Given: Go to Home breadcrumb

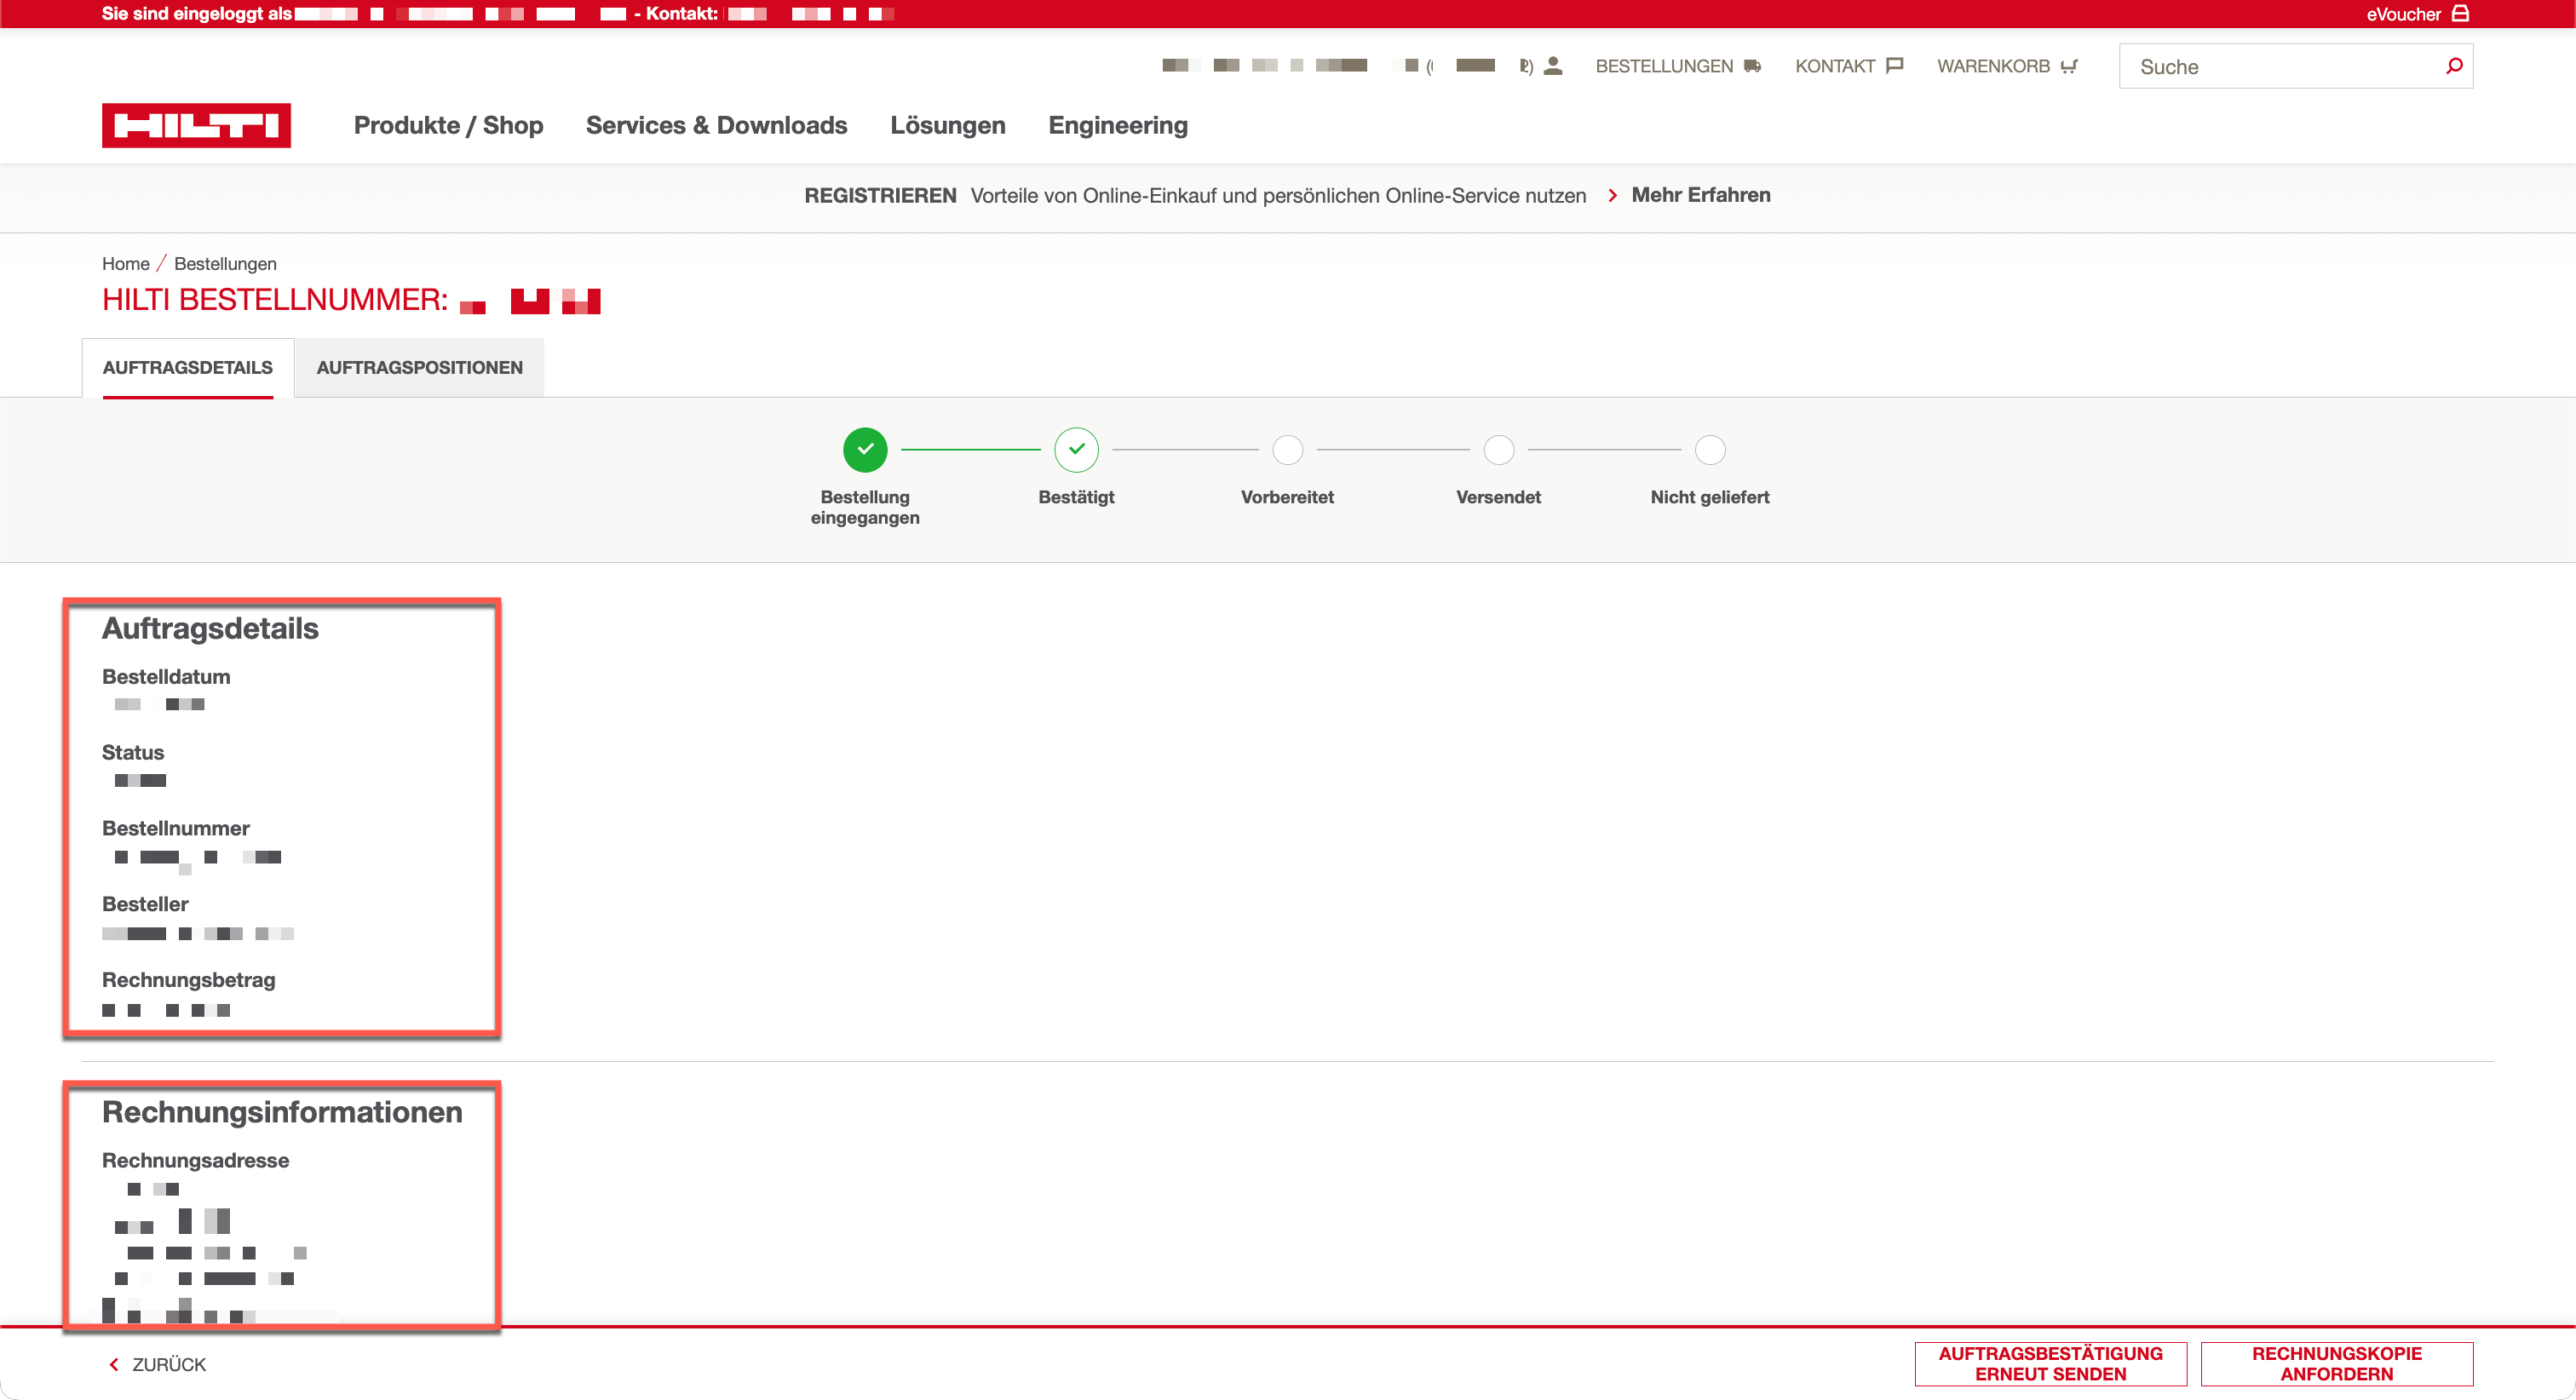Looking at the screenshot, I should 126,263.
